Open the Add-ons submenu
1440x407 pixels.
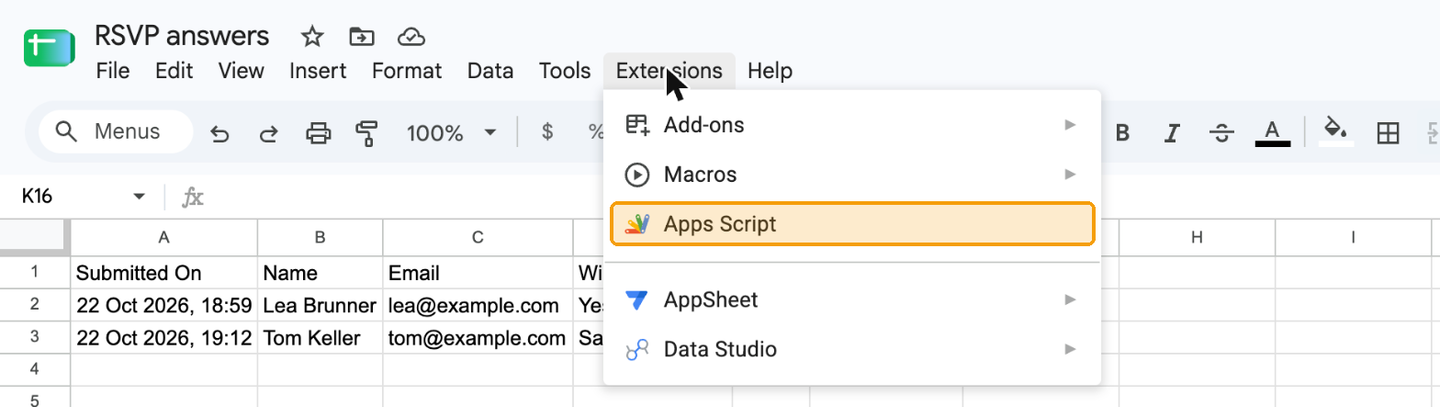tap(852, 125)
